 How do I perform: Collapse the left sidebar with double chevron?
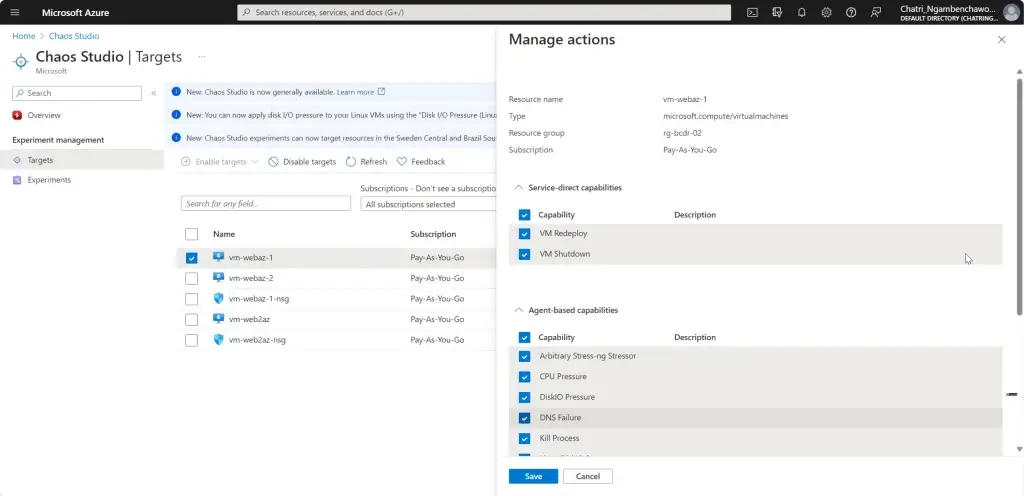click(x=153, y=93)
